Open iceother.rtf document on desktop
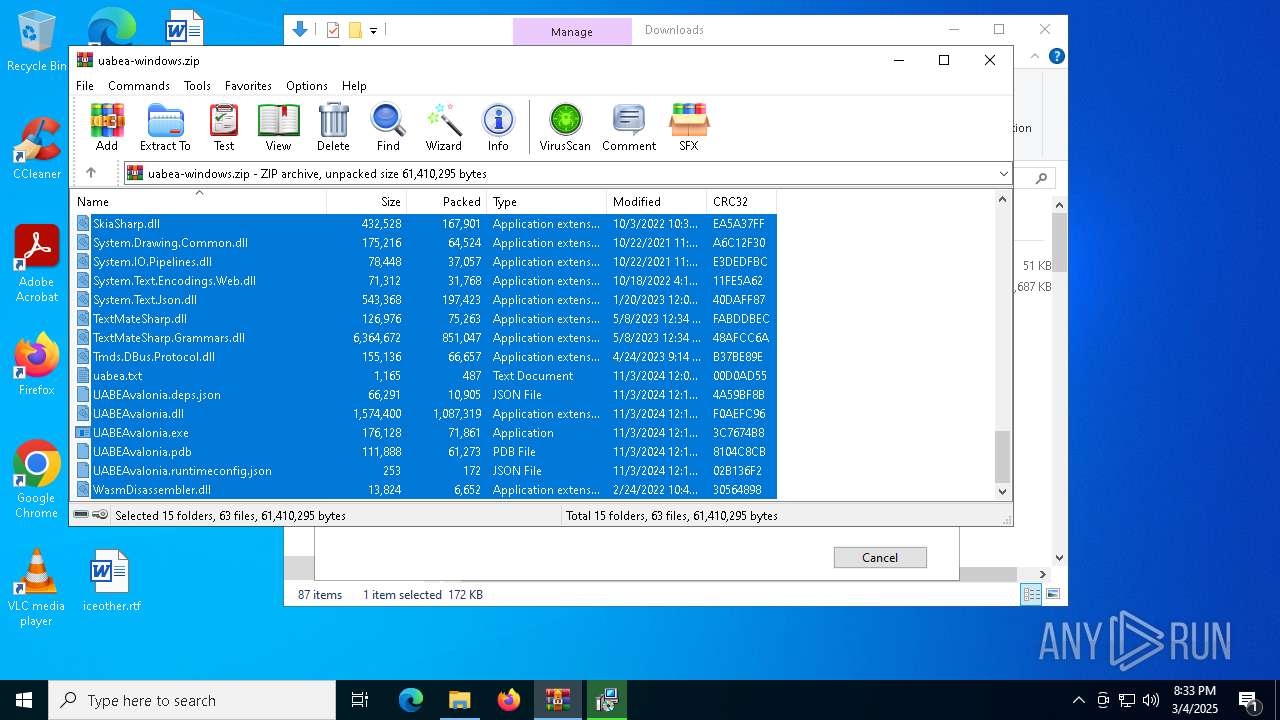 (x=111, y=580)
